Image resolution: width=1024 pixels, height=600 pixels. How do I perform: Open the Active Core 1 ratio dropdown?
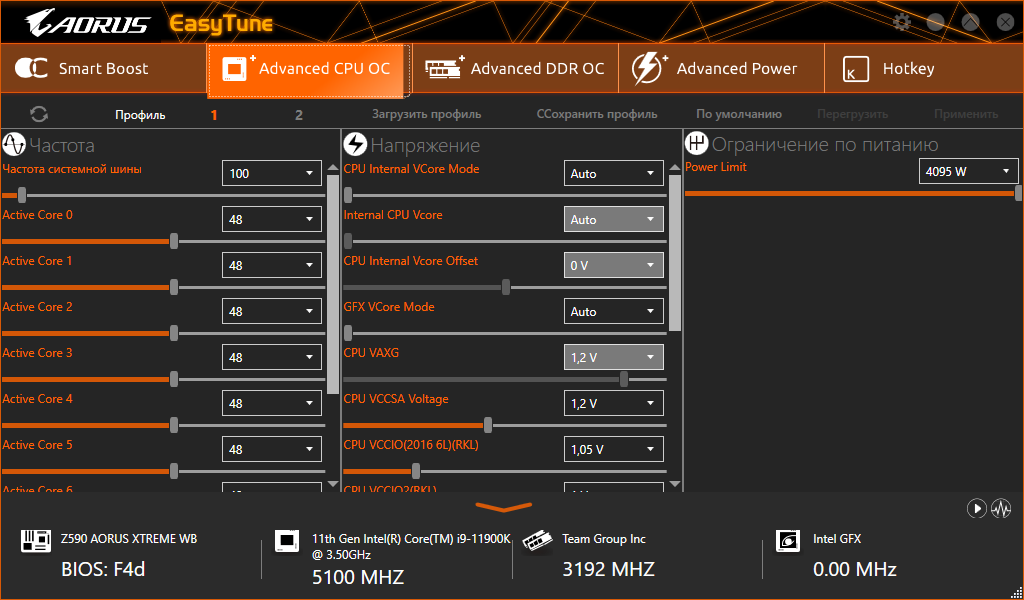pyautogui.click(x=272, y=265)
